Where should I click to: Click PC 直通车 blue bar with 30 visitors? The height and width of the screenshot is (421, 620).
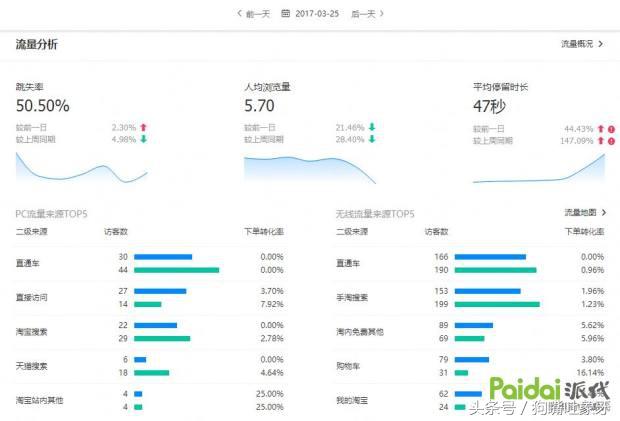tap(163, 257)
